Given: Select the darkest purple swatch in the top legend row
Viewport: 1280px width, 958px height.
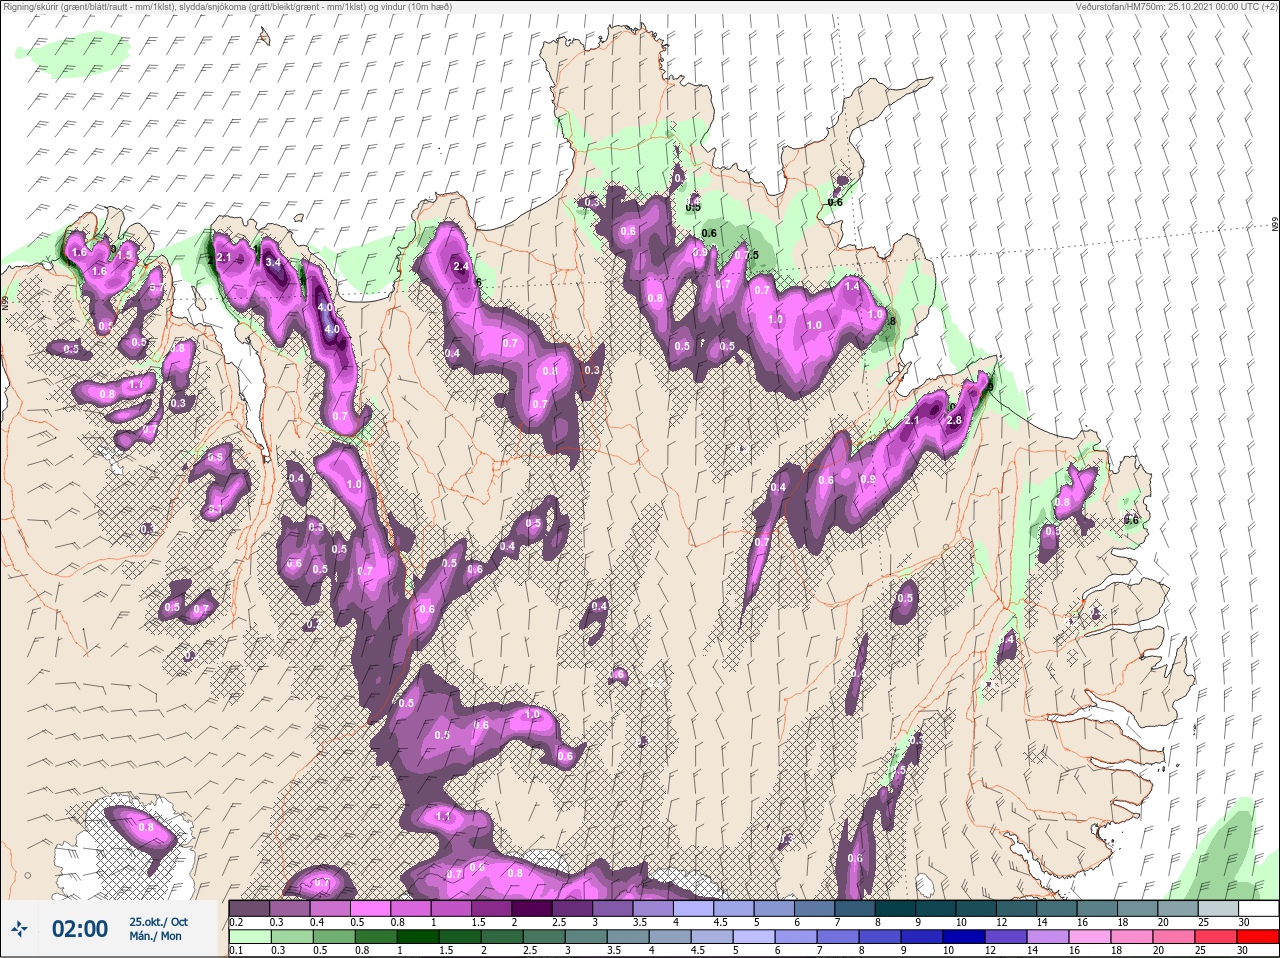Looking at the screenshot, I should pyautogui.click(x=532, y=908).
